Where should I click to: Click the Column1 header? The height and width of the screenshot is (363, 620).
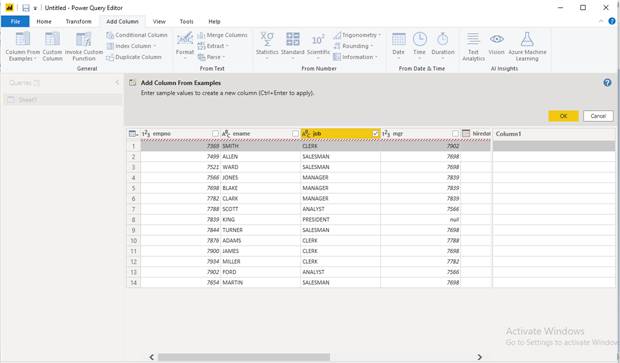[554, 134]
